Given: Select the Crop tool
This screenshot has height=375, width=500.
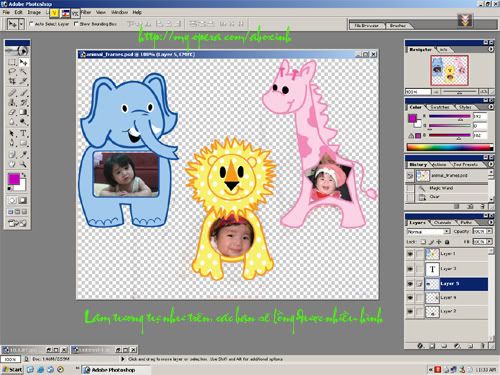Looking at the screenshot, I should coord(12,81).
